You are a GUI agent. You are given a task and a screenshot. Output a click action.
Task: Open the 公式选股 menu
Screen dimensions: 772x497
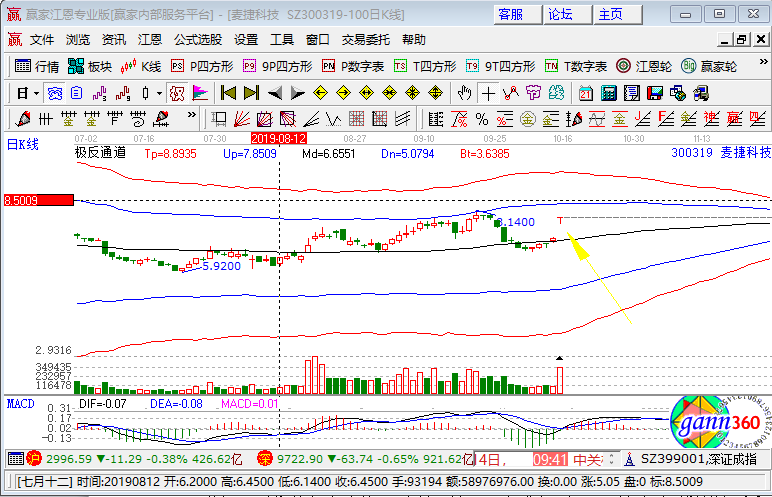tap(198, 39)
